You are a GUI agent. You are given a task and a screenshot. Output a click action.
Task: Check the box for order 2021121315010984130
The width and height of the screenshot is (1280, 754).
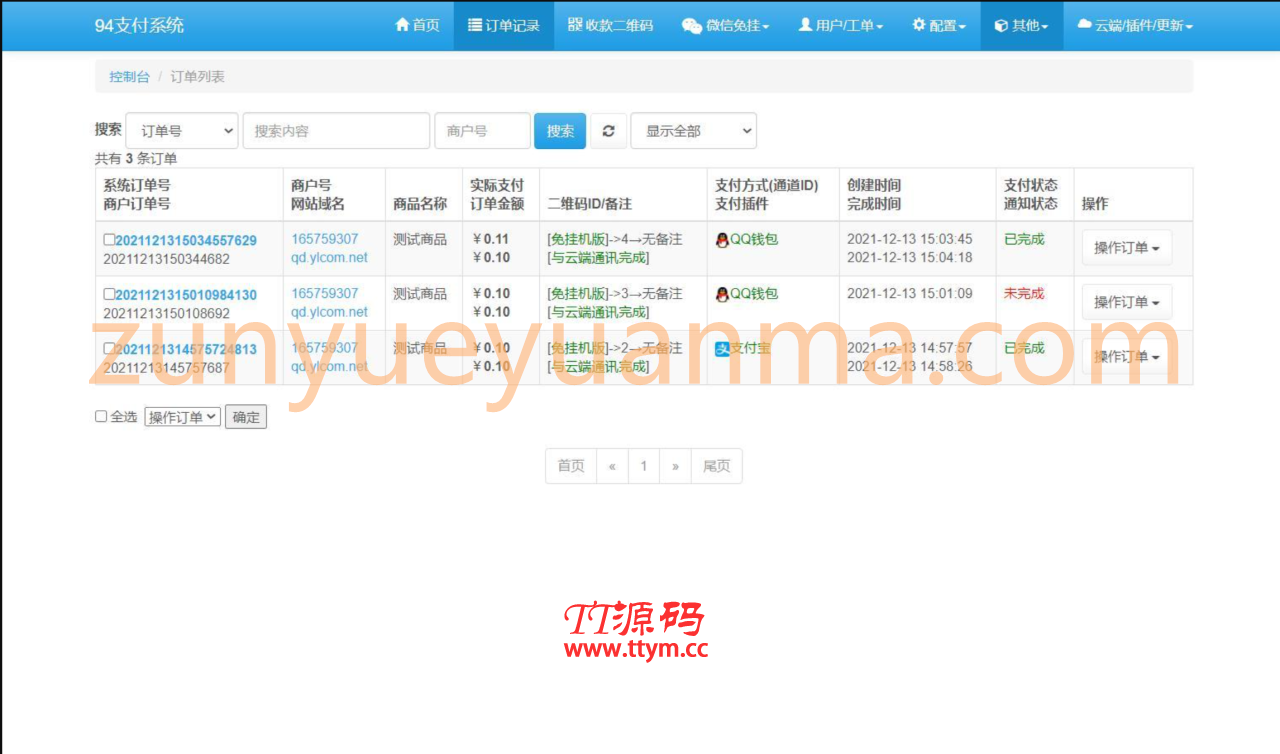tap(109, 294)
